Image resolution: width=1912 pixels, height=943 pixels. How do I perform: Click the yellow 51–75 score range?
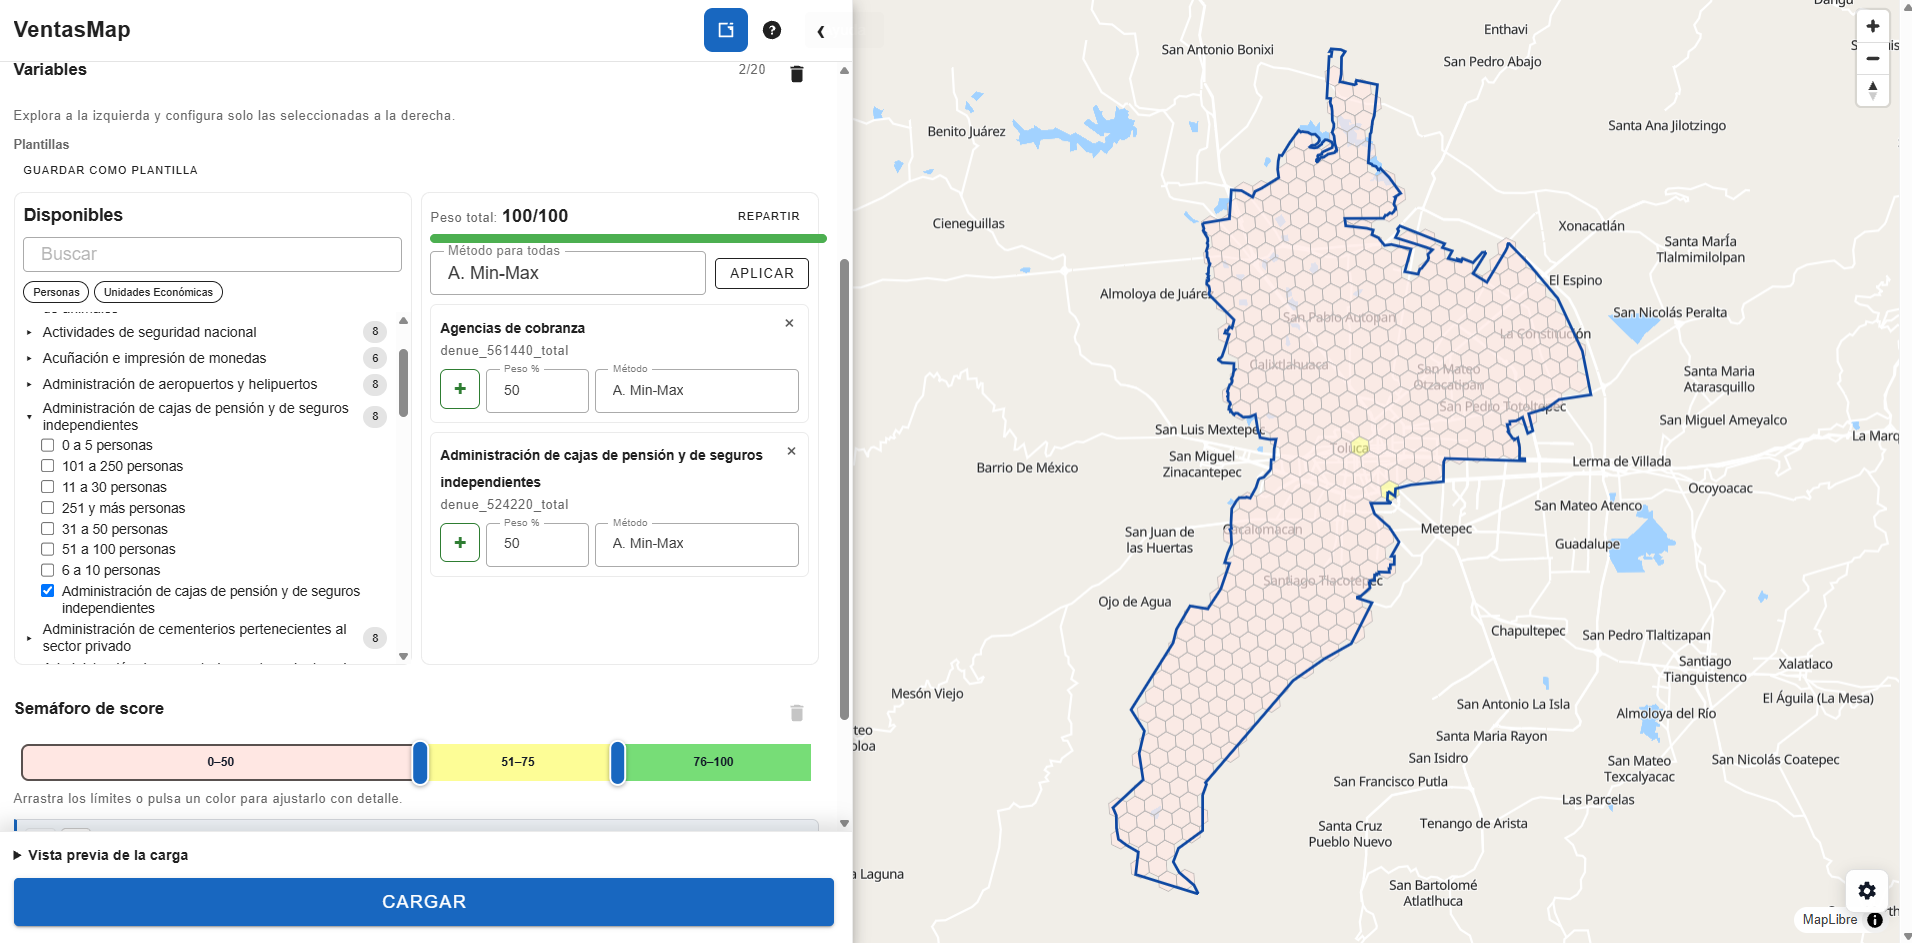518,762
